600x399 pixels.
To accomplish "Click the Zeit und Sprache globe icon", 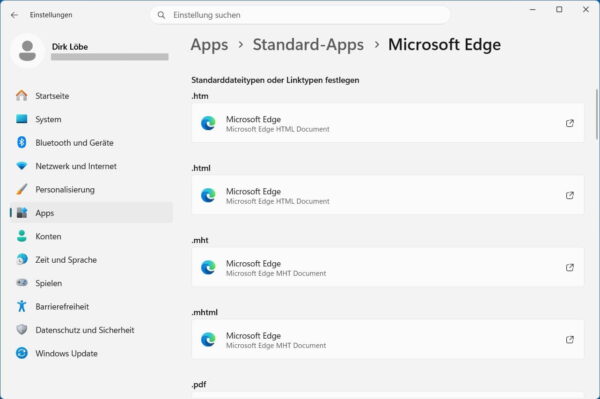I will click(22, 259).
